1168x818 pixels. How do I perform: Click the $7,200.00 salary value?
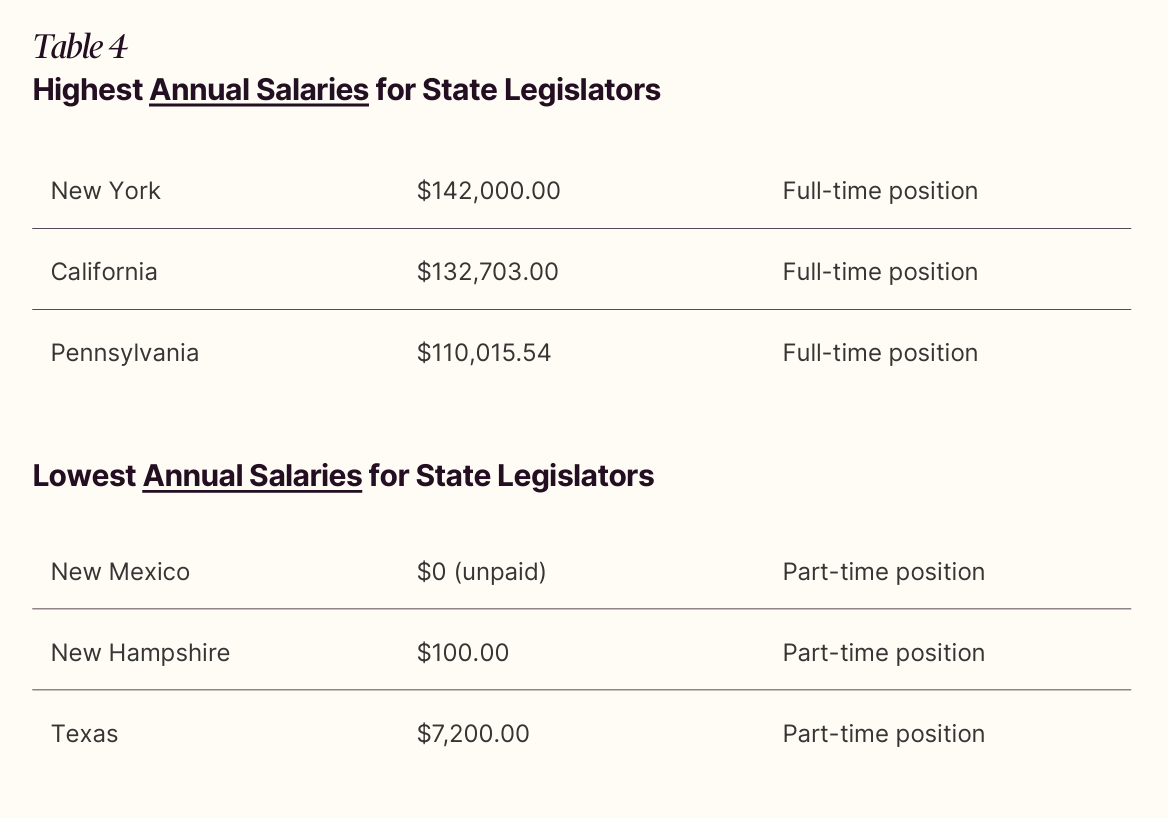(x=473, y=734)
